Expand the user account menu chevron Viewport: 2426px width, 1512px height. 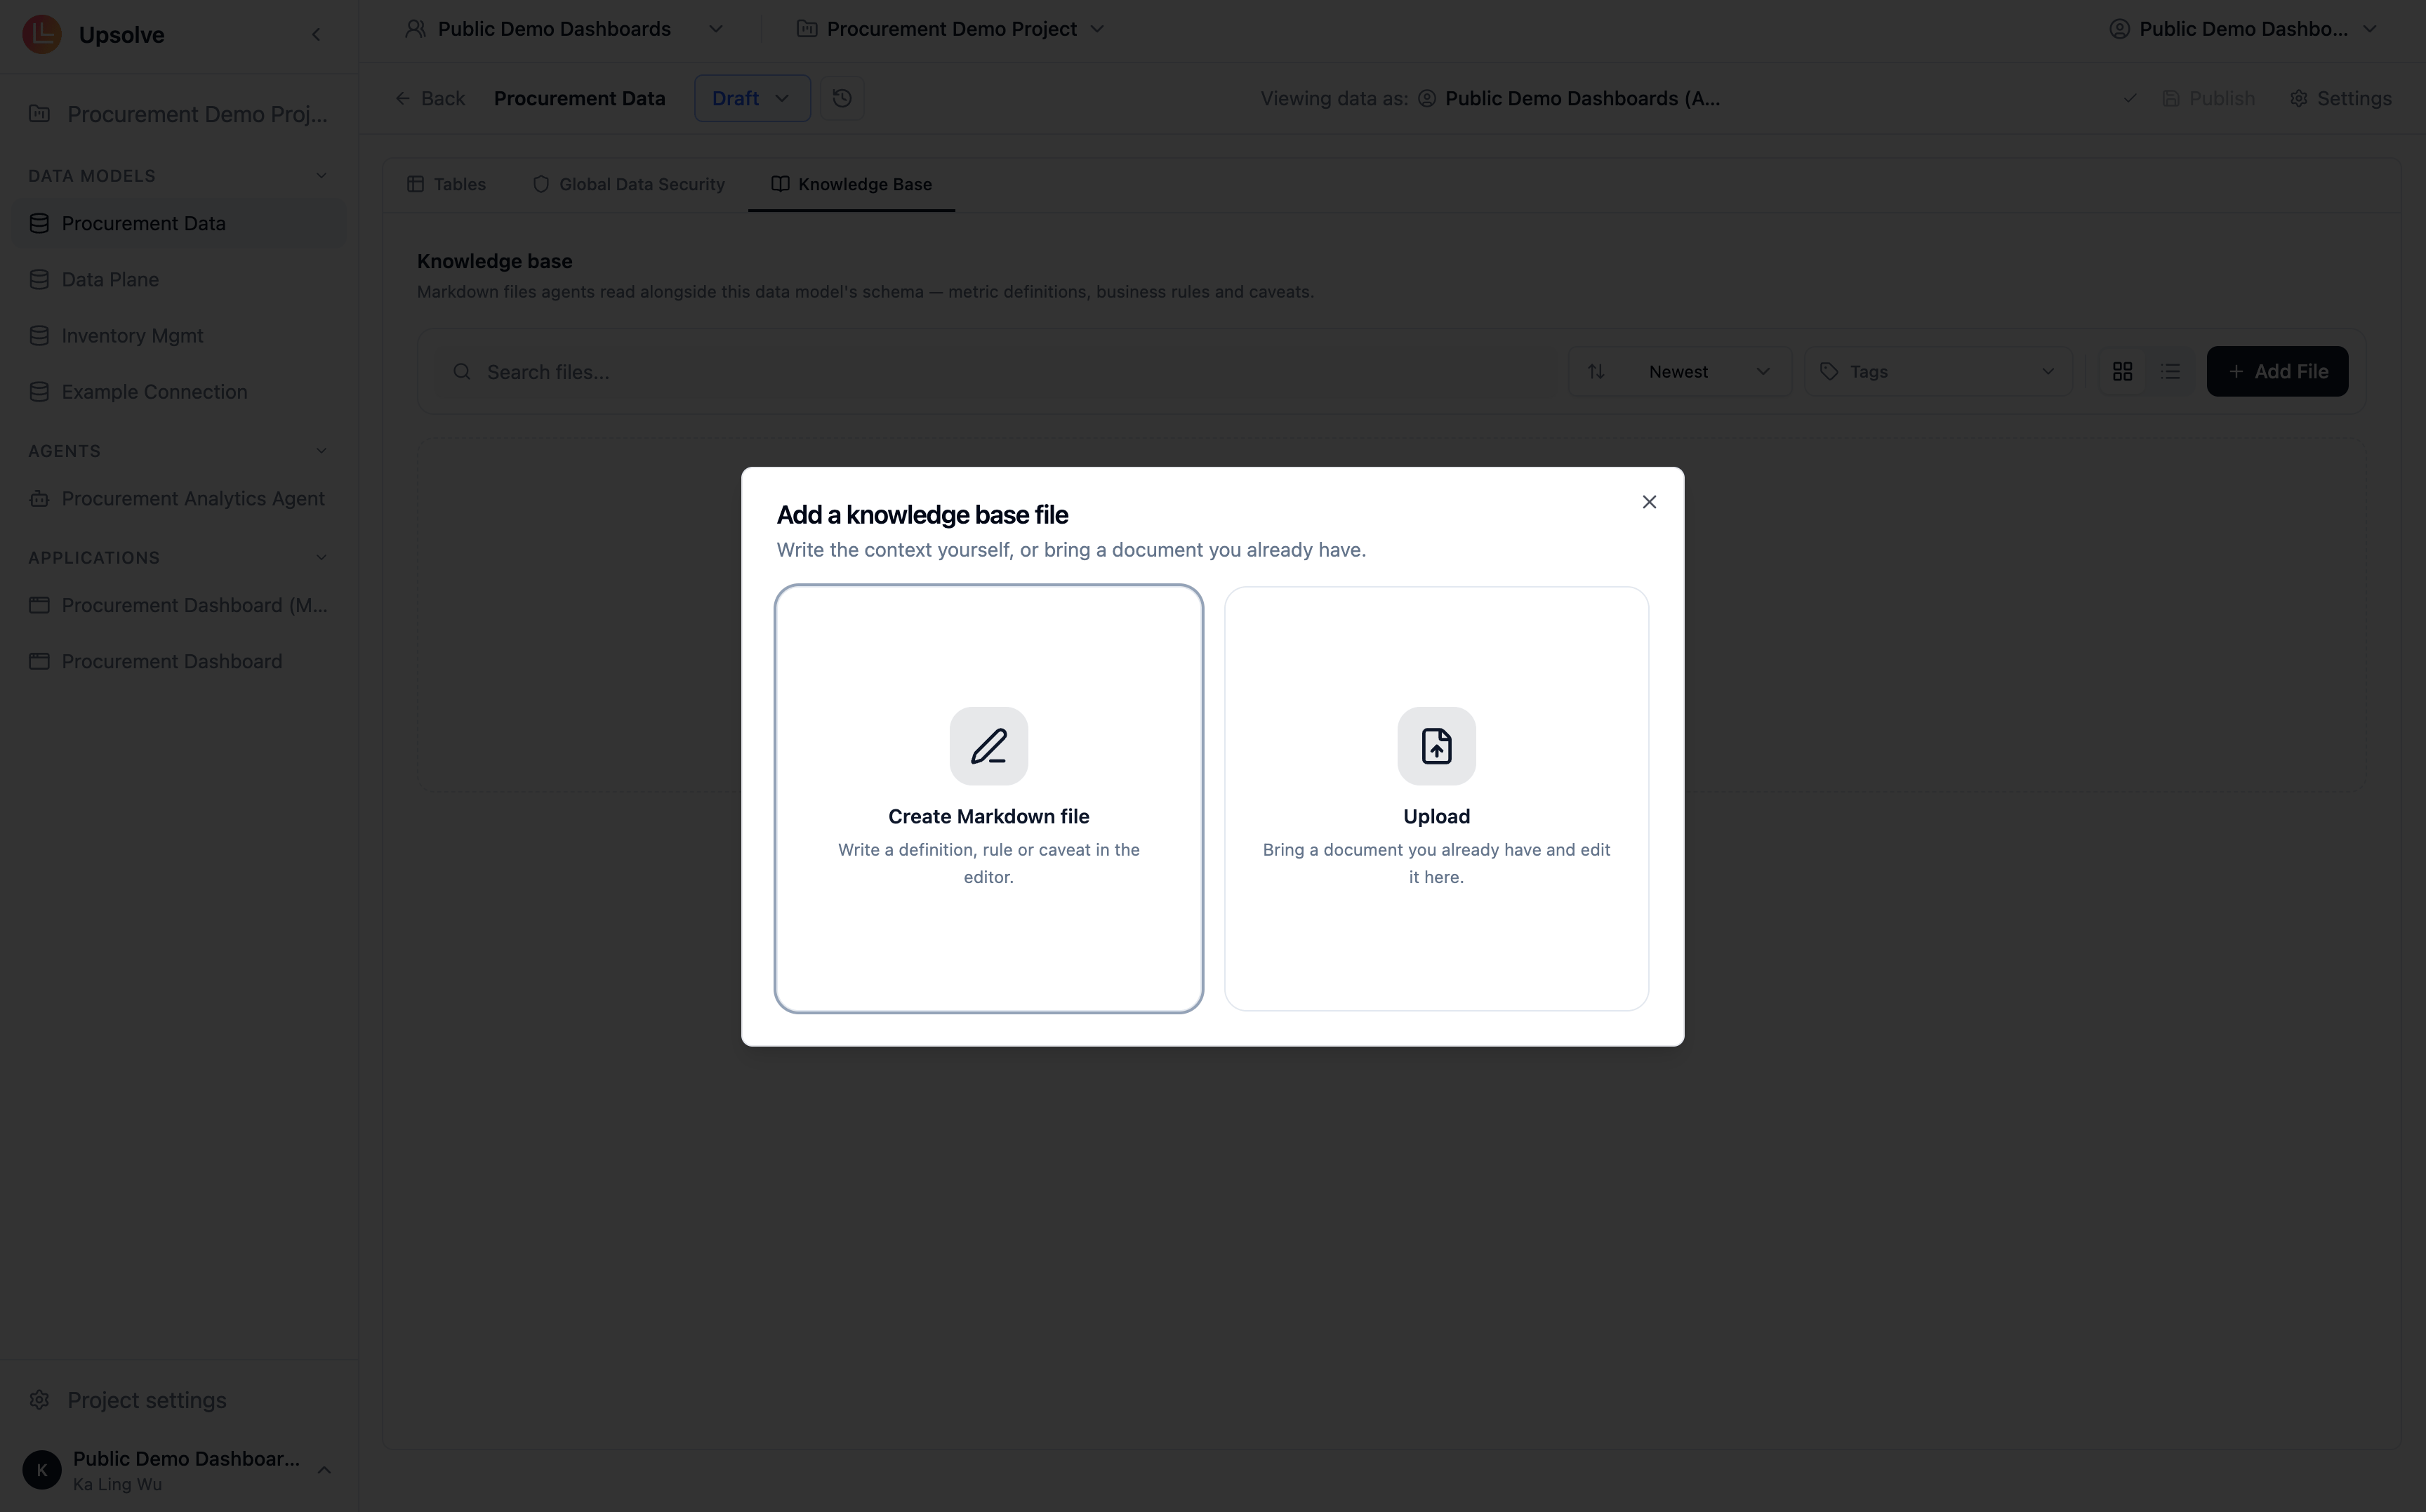324,1470
